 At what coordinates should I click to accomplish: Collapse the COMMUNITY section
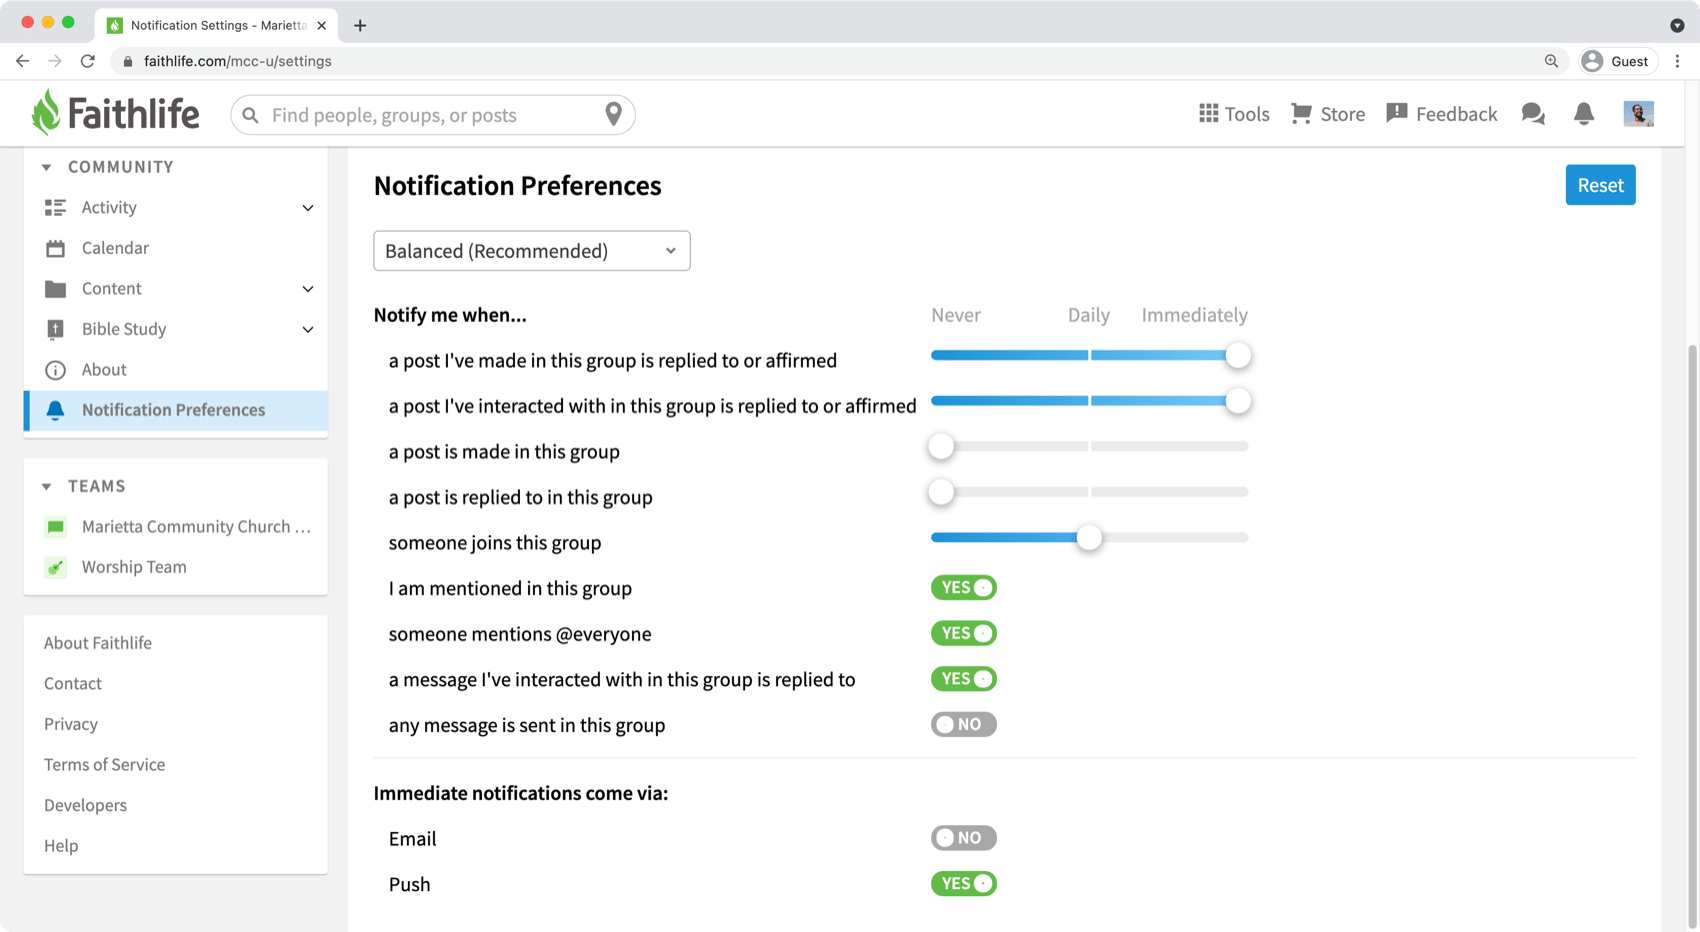tap(46, 167)
